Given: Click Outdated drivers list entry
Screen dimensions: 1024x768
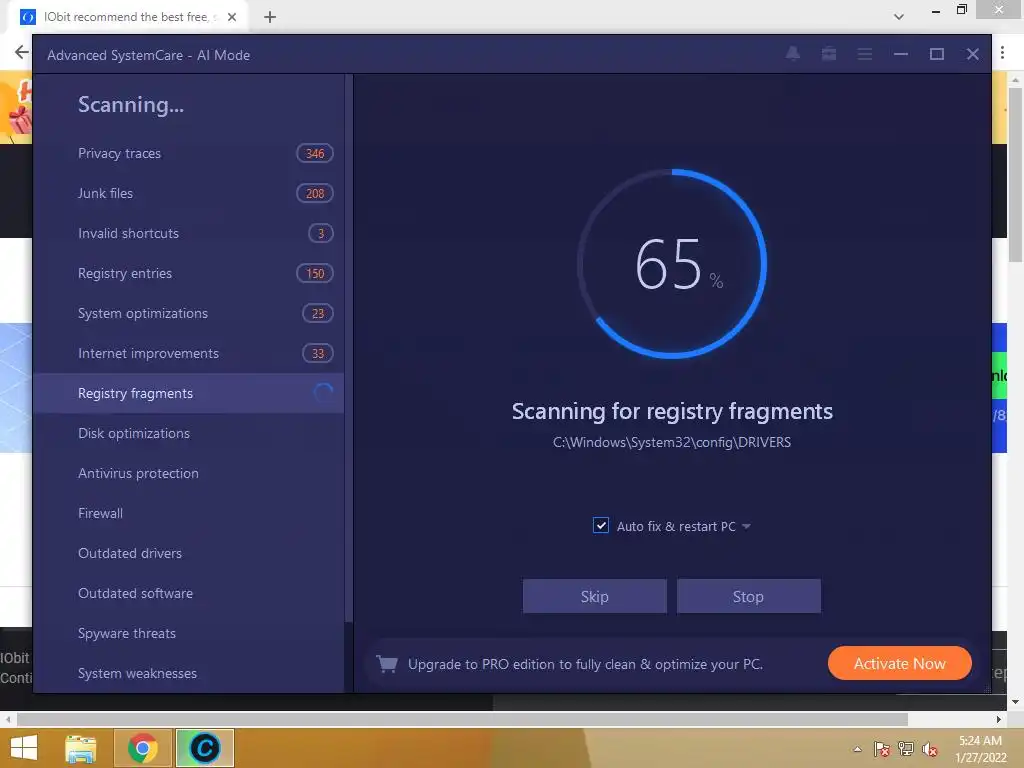Looking at the screenshot, I should click(x=188, y=553).
